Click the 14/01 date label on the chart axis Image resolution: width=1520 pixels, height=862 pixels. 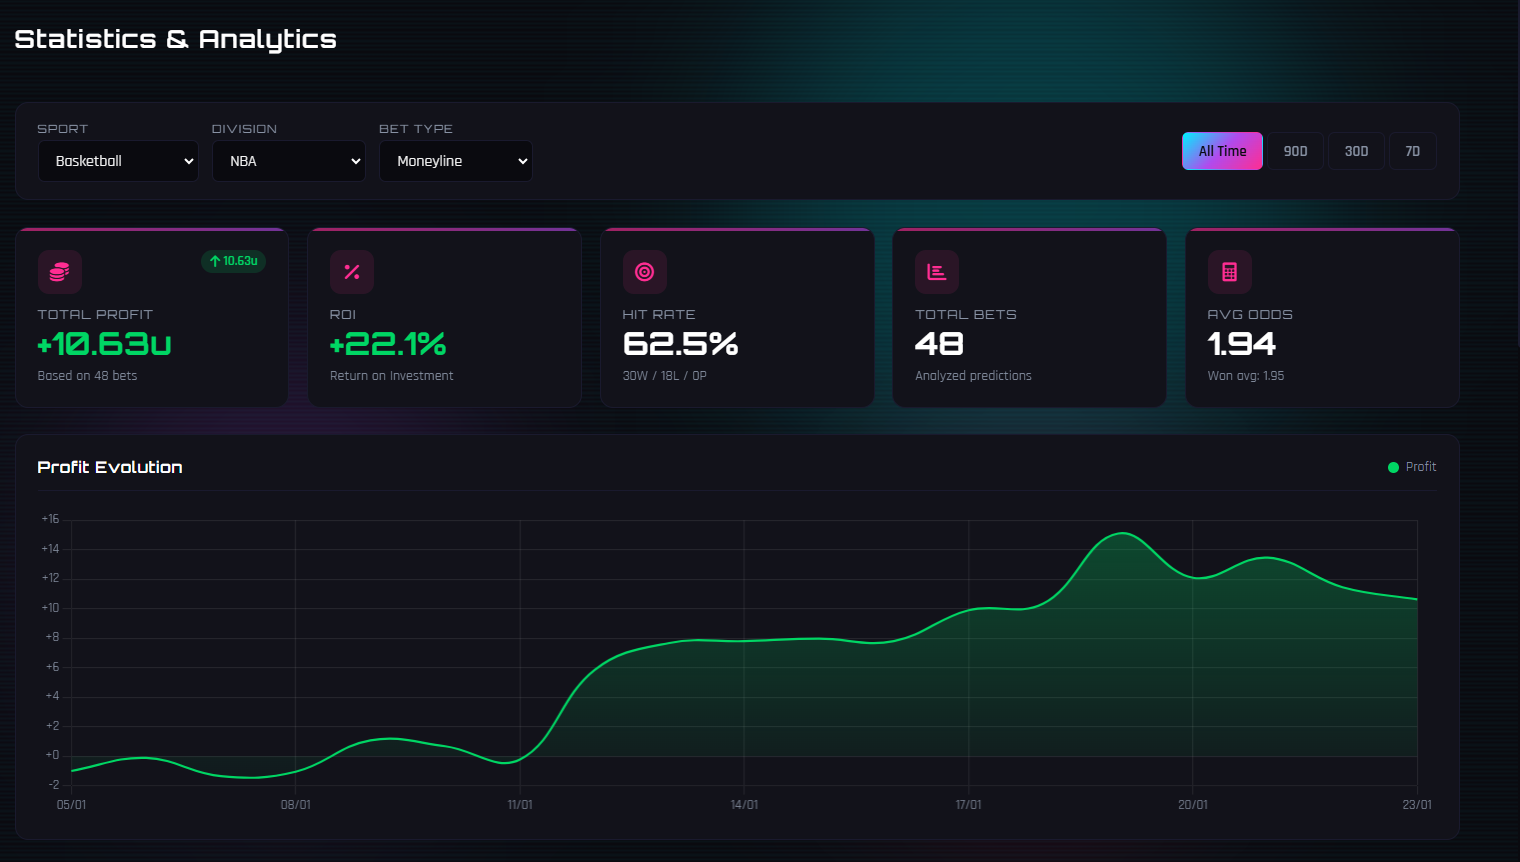tap(745, 804)
